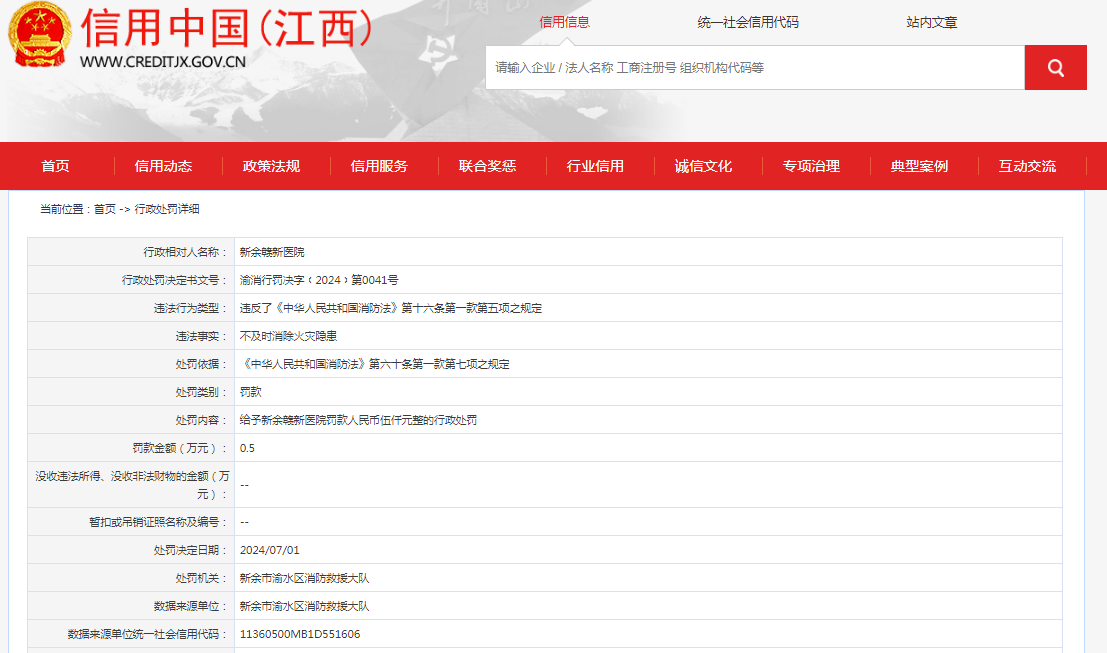This screenshot has width=1107, height=653.
Task: Click the WWW.CREDITJX.GOV.CN address text
Action: point(163,62)
